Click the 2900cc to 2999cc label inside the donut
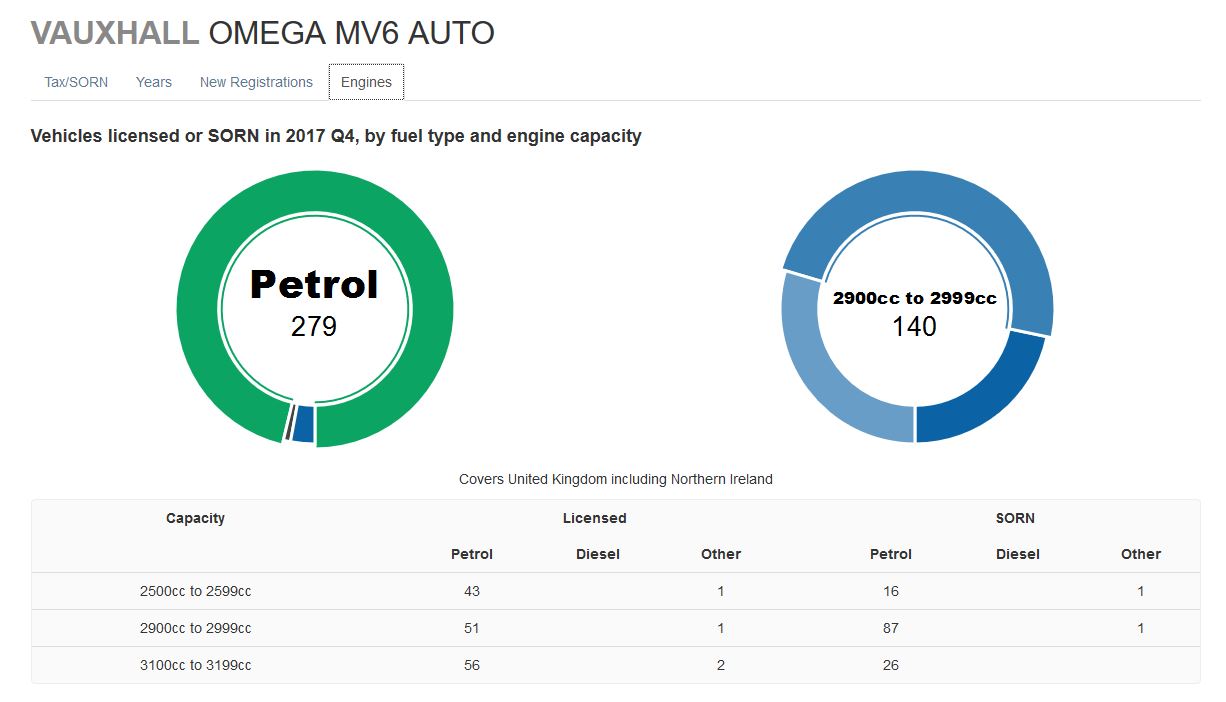The width and height of the screenshot is (1226, 702). (x=915, y=298)
